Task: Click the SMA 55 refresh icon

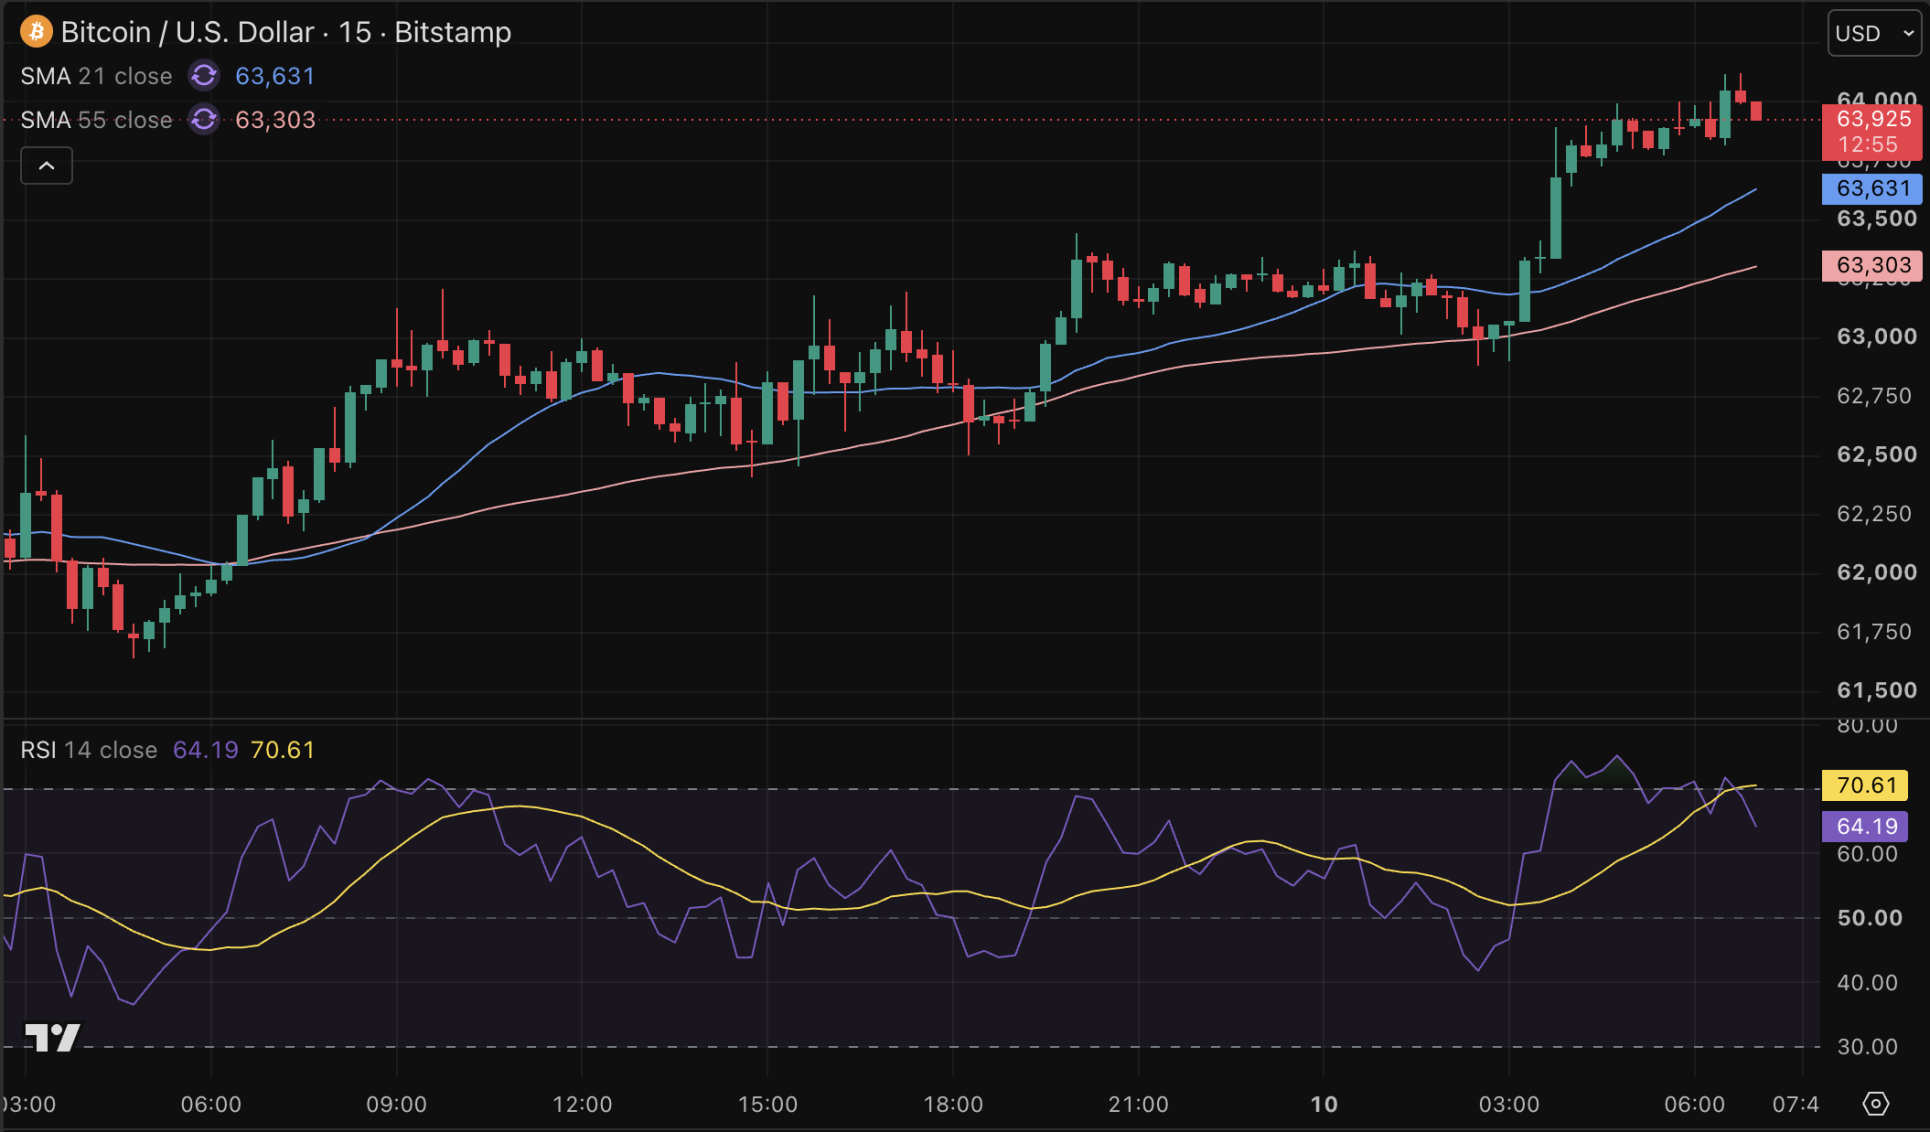Action: click(x=204, y=120)
